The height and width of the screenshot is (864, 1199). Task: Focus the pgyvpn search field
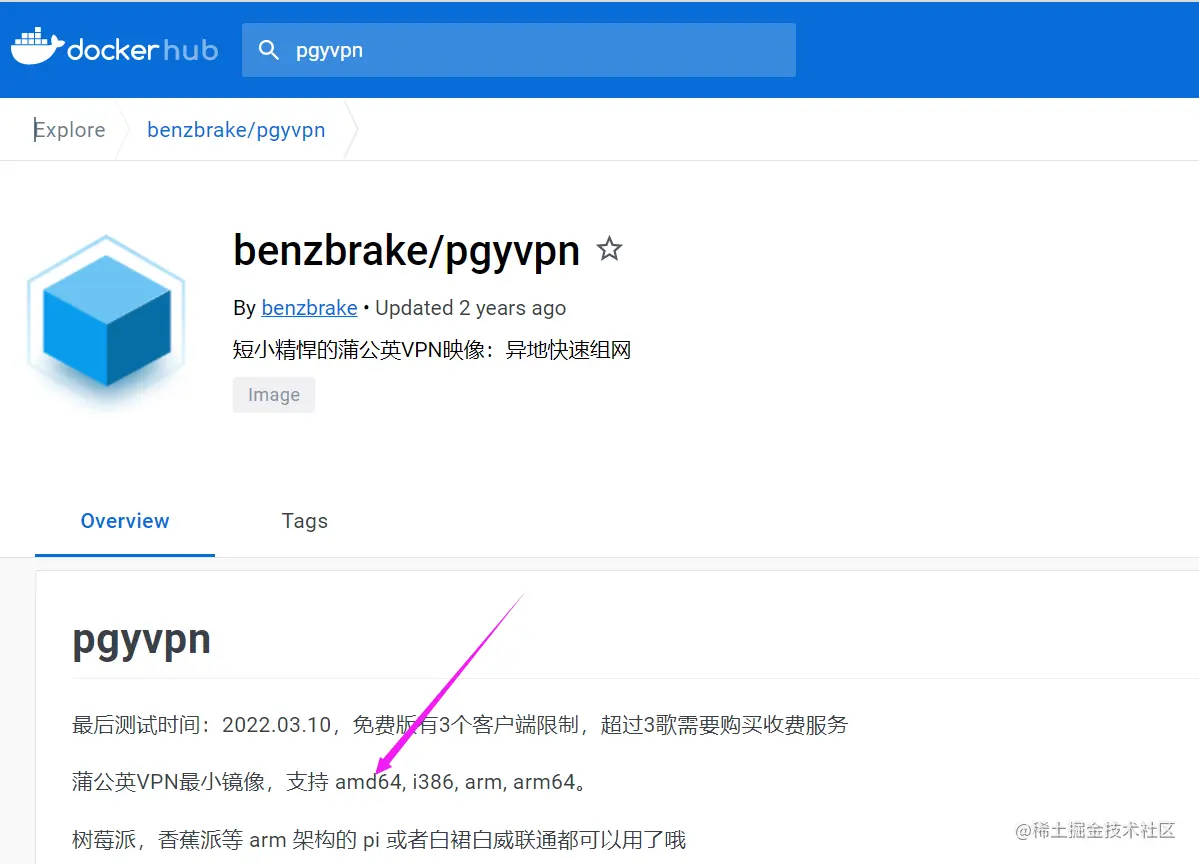(x=518, y=50)
